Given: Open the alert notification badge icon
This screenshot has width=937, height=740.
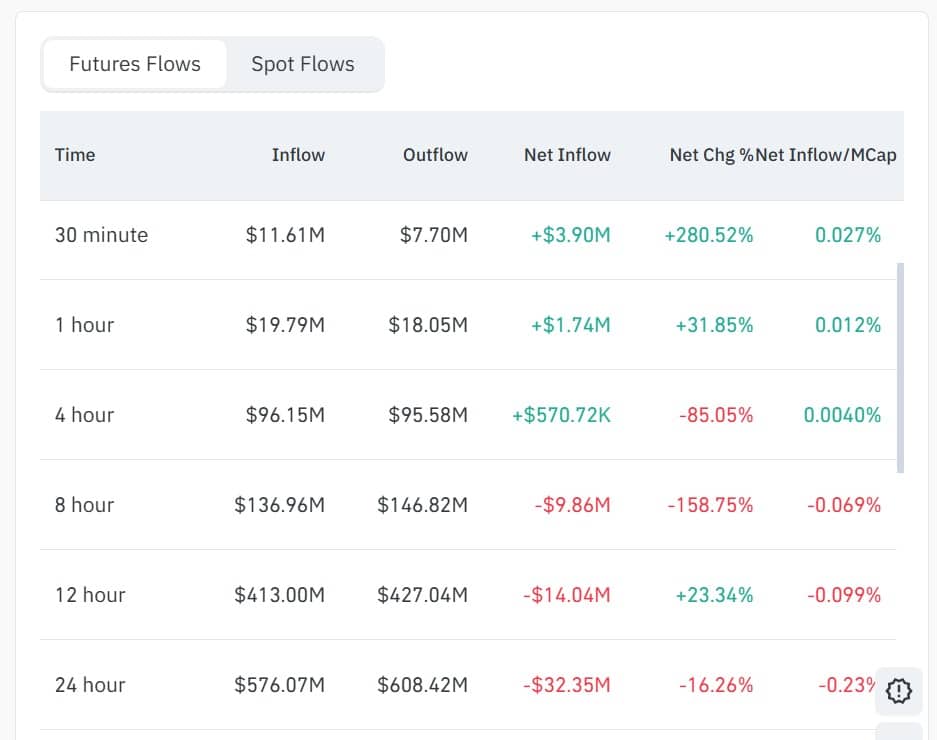Looking at the screenshot, I should point(898,691).
